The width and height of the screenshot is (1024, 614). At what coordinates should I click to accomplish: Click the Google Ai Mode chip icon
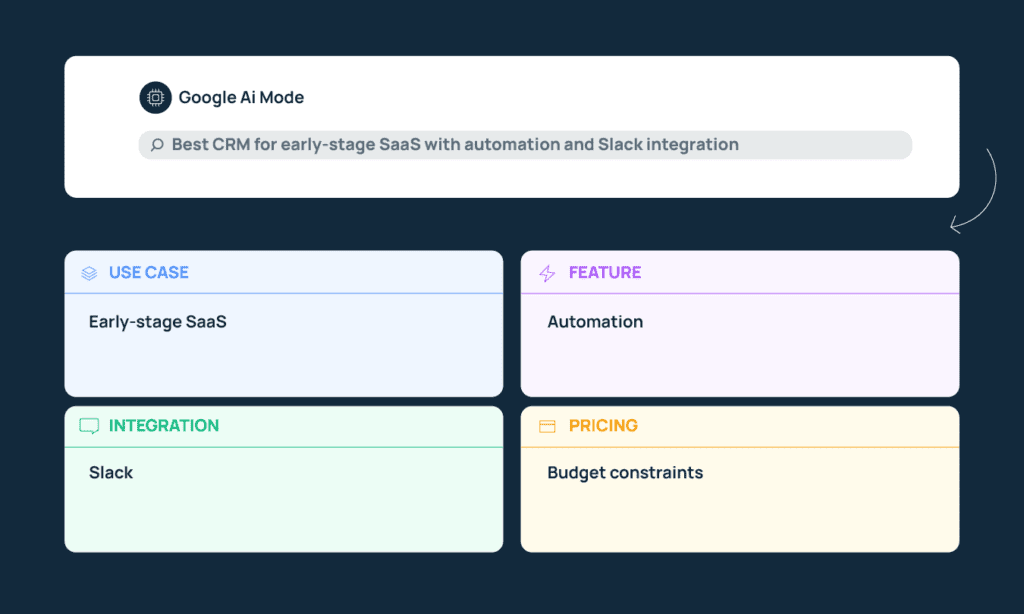[155, 98]
